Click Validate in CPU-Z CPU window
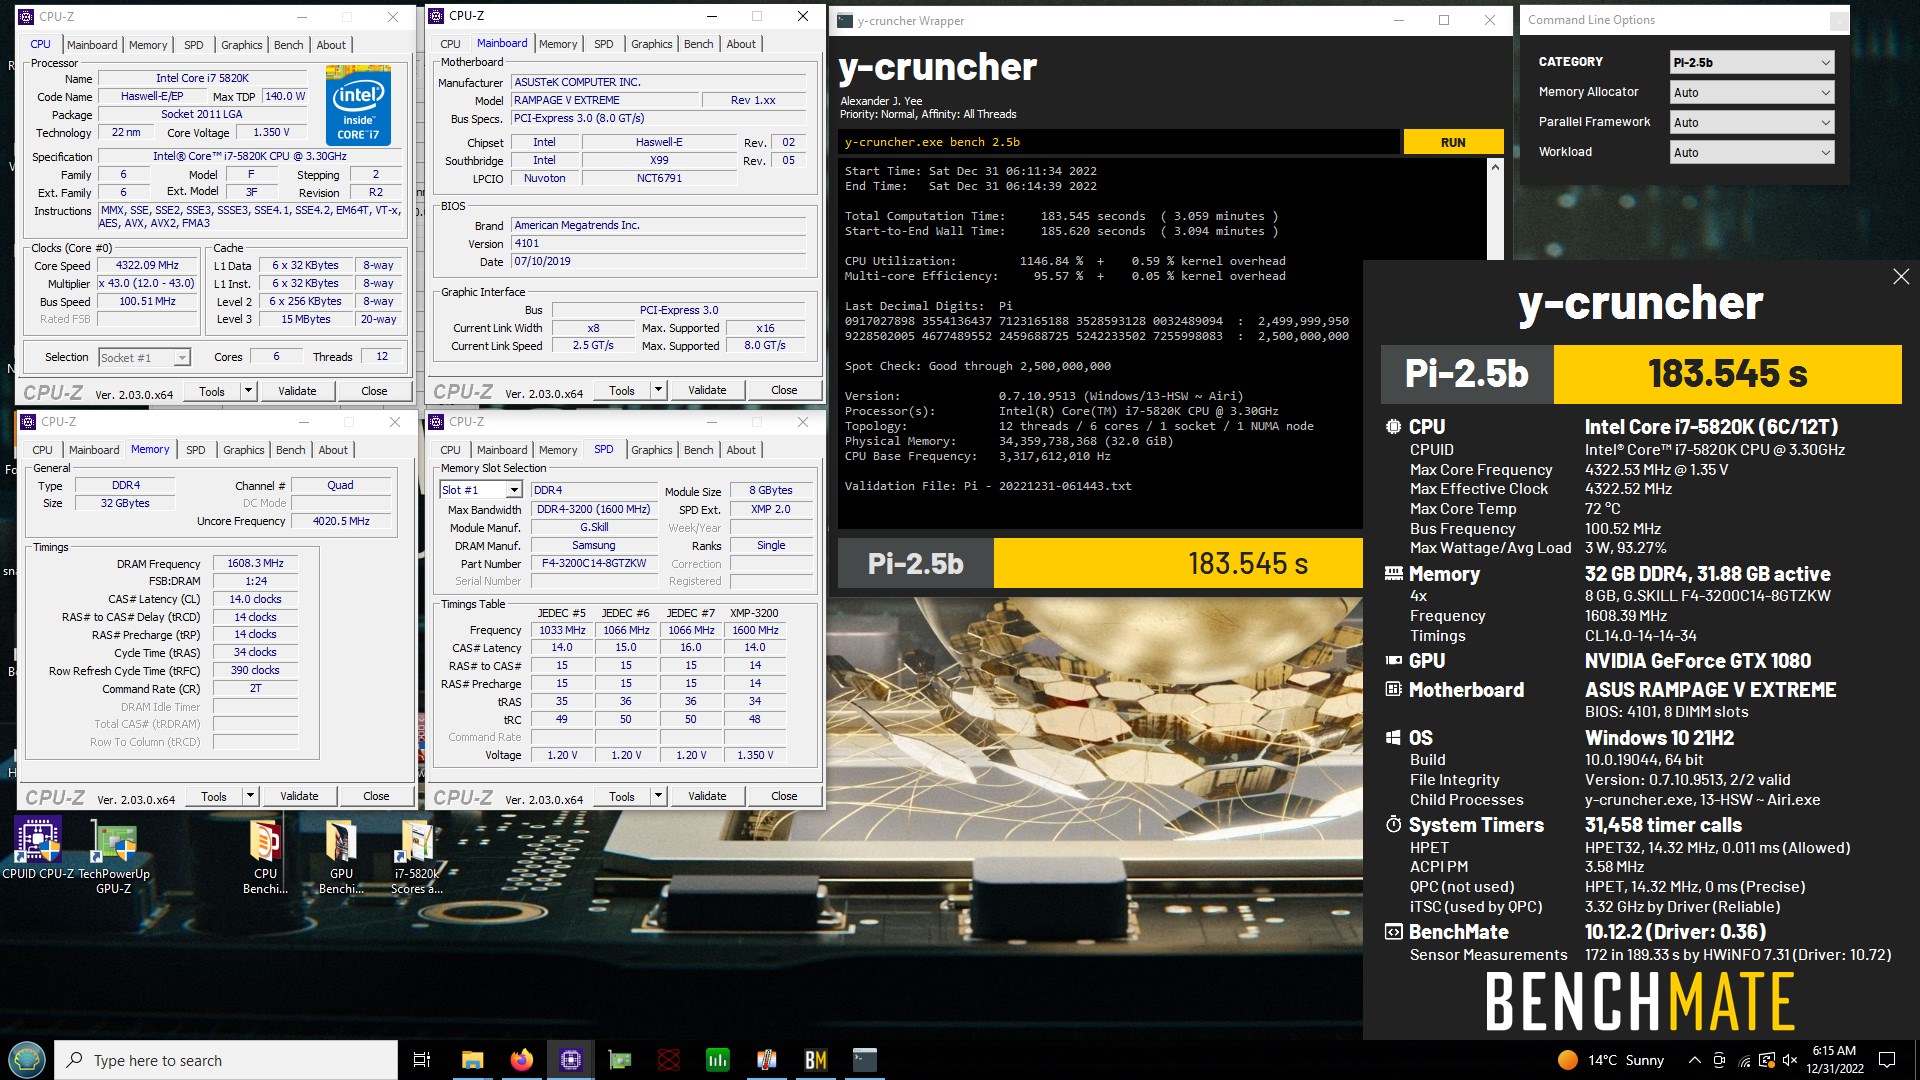1920x1080 pixels. point(297,391)
